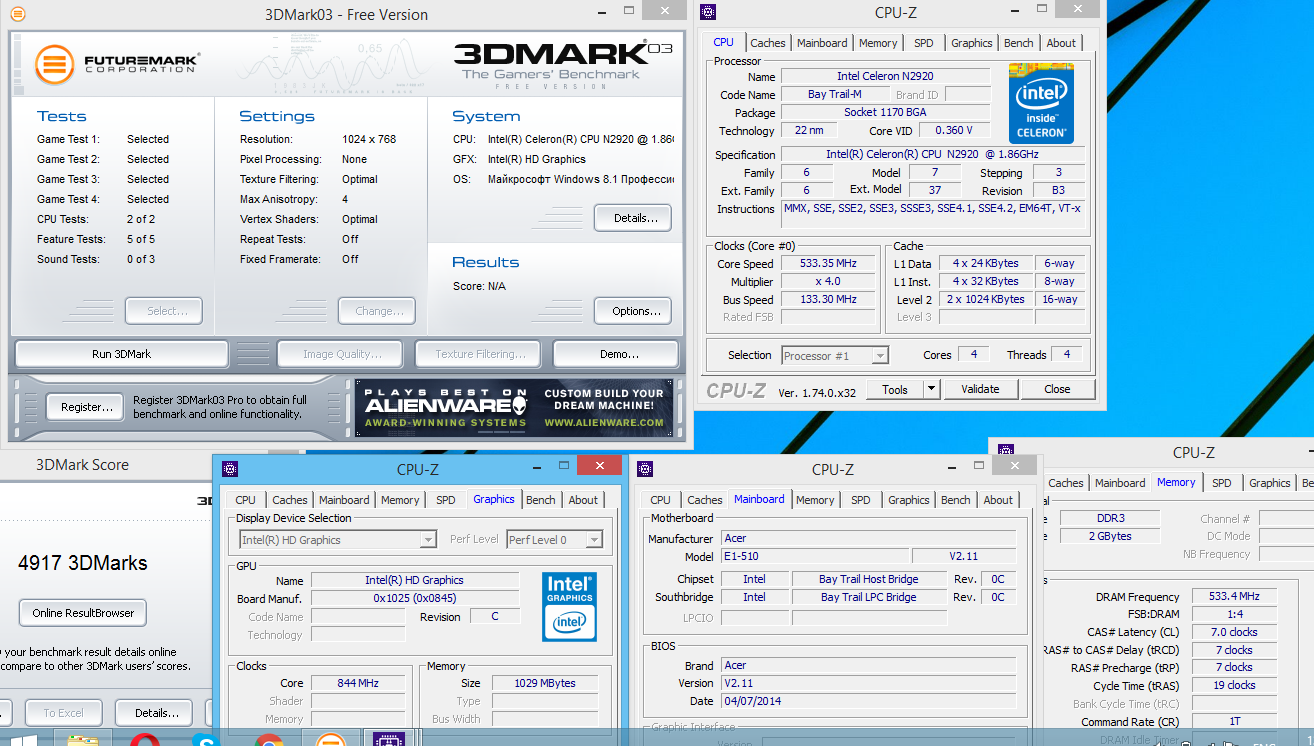
Task: Click the Bus Speed 133.30 MHz value
Action: [829, 299]
